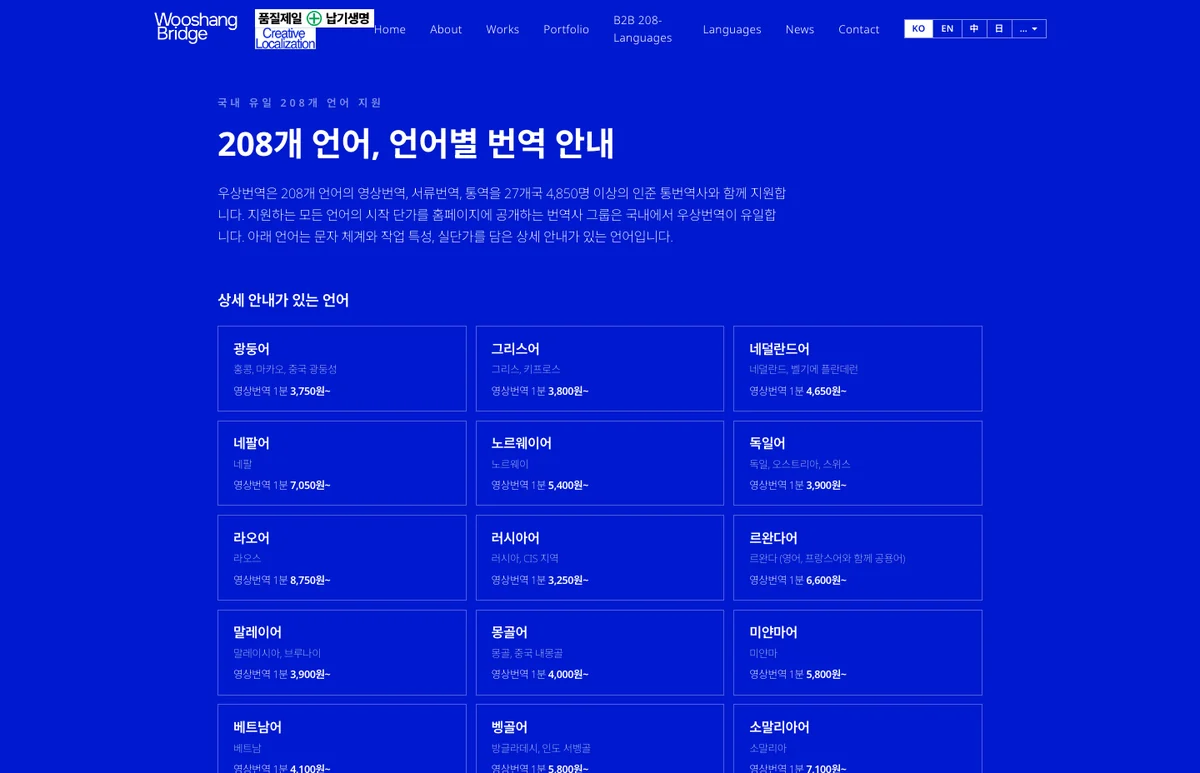1200x773 pixels.
Task: Click the 3,750원~ price in 광둥어 card
Action: coord(310,391)
